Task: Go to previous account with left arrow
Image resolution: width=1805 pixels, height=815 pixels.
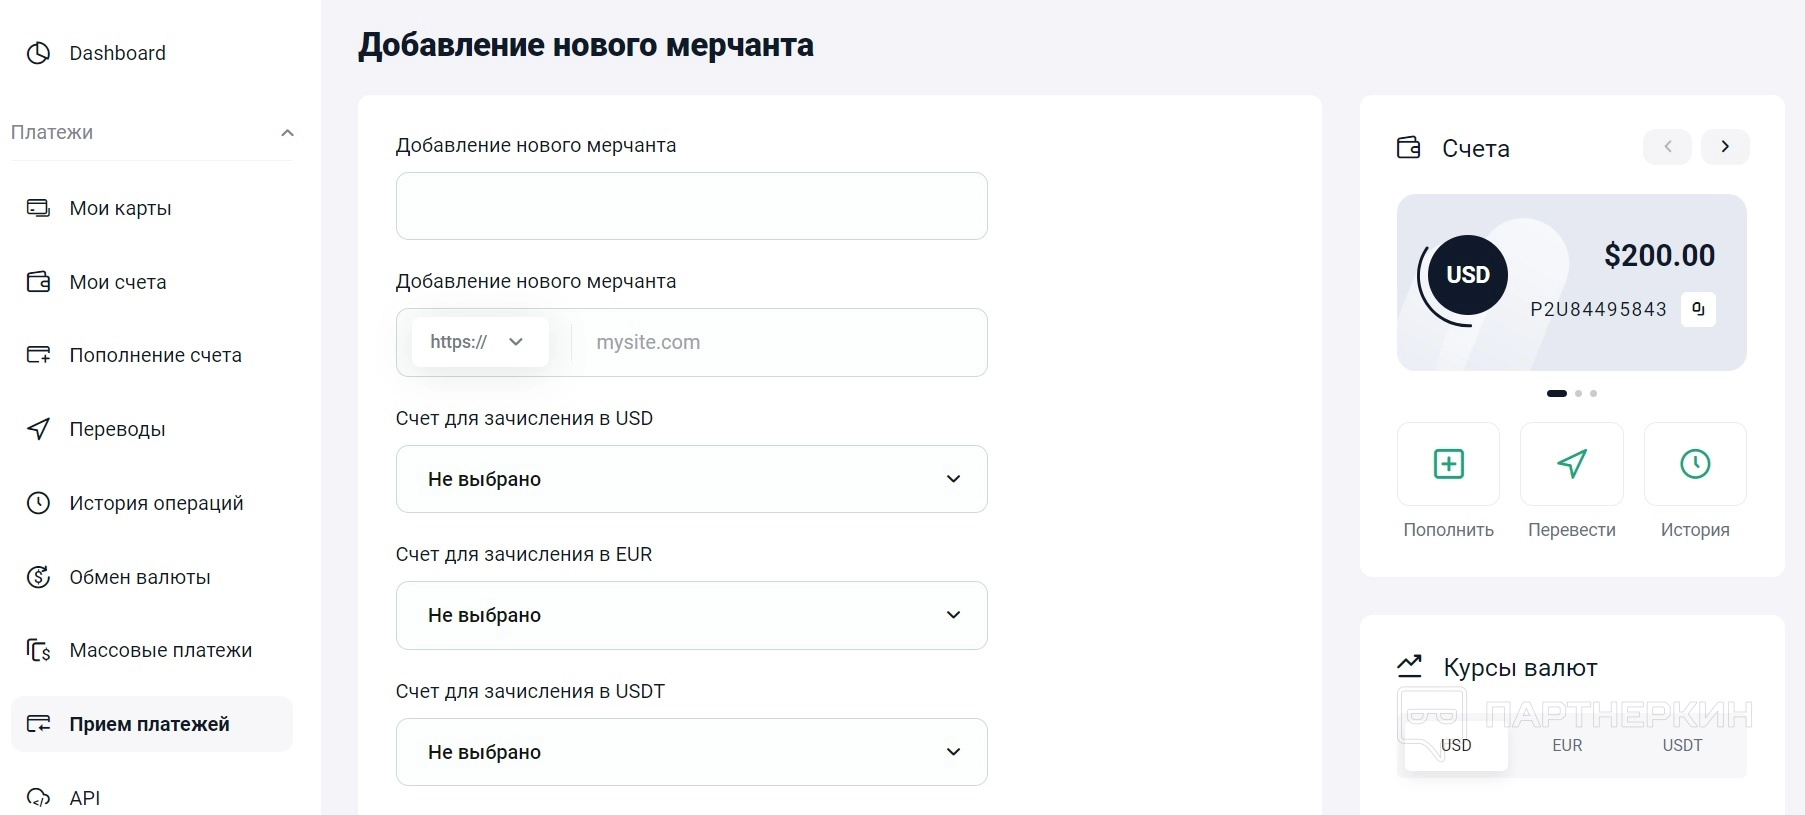Action: pos(1667,147)
